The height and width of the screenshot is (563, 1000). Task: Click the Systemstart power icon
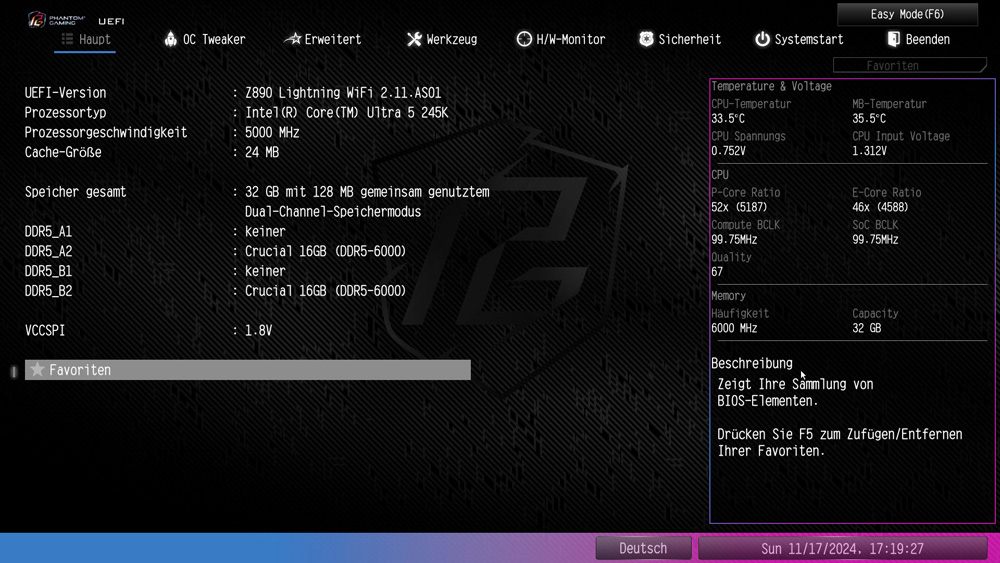(x=762, y=39)
